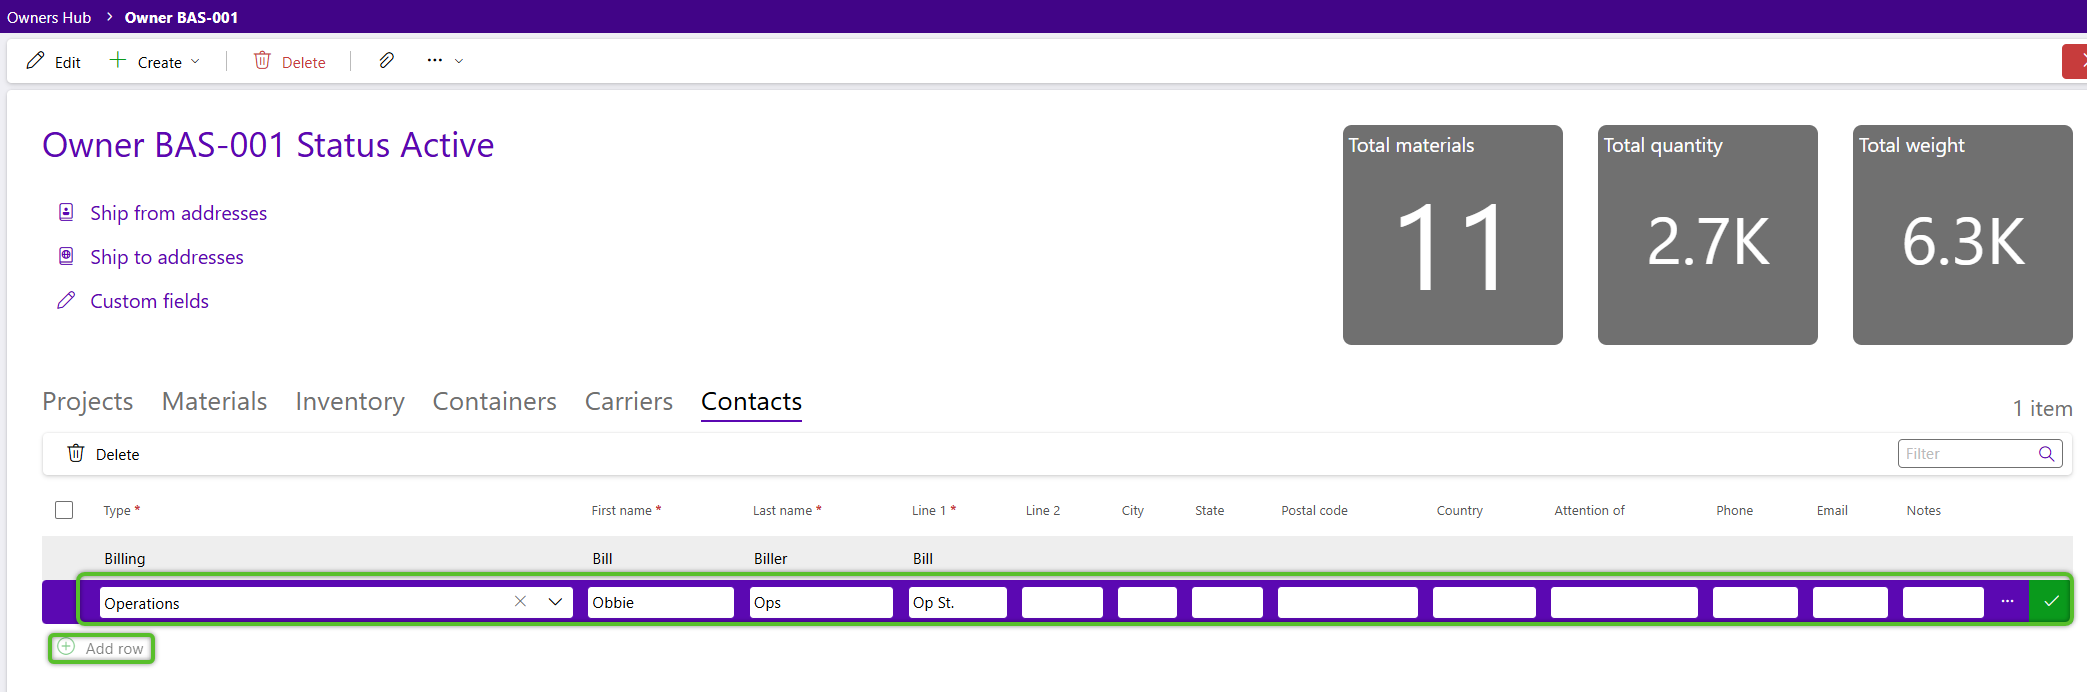
Task: Click the Total quantity tile
Action: tap(1708, 235)
